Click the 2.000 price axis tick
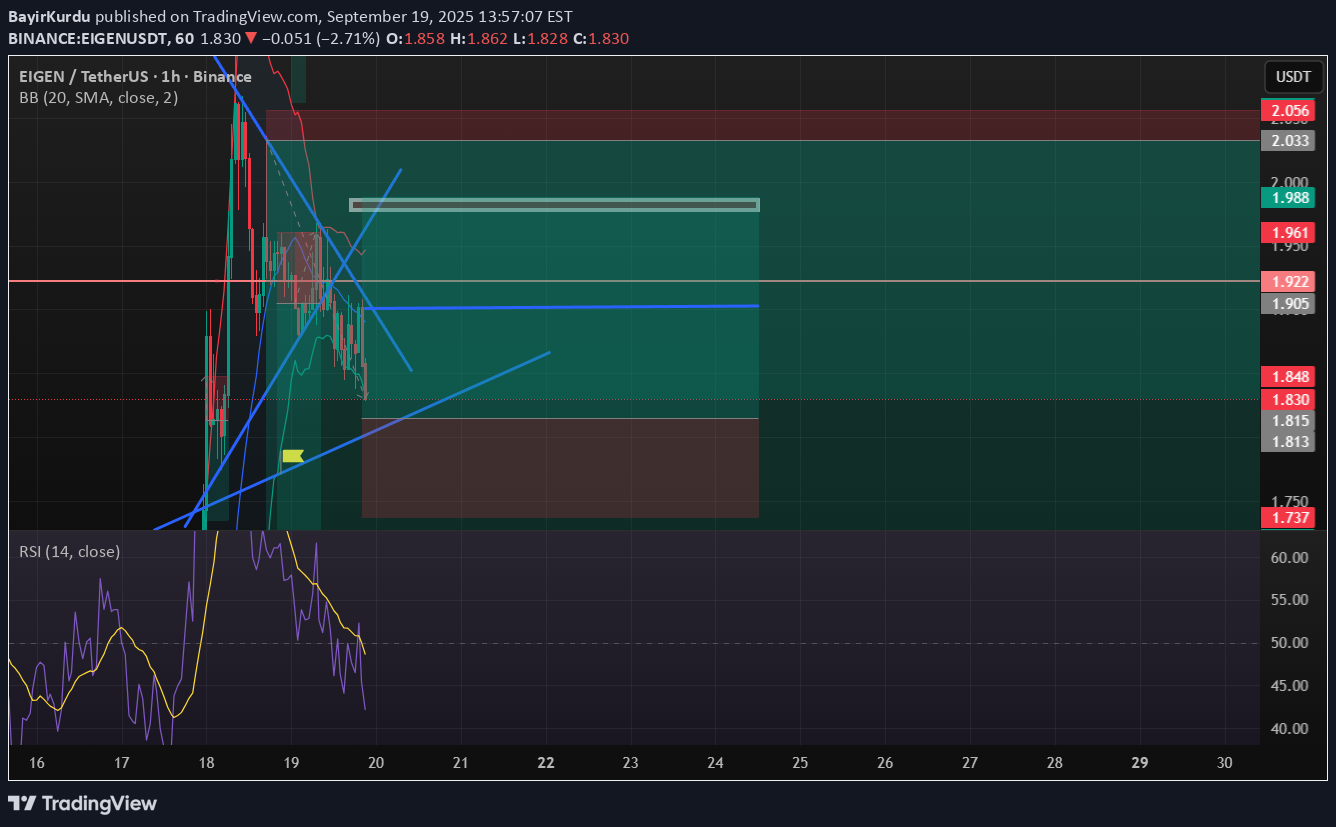Screen dimensions: 1336x827 [1290, 182]
